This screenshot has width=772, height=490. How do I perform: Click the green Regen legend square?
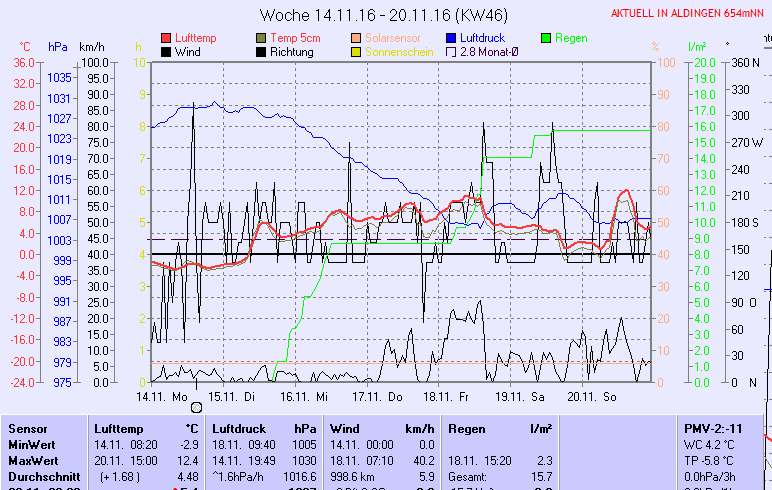pyautogui.click(x=546, y=38)
